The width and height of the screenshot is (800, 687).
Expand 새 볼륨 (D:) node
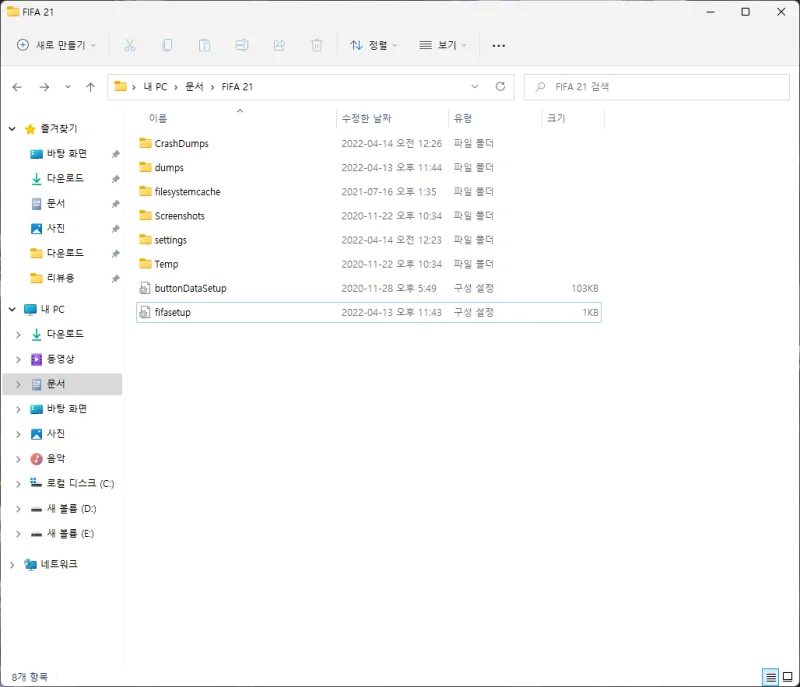[x=18, y=509]
